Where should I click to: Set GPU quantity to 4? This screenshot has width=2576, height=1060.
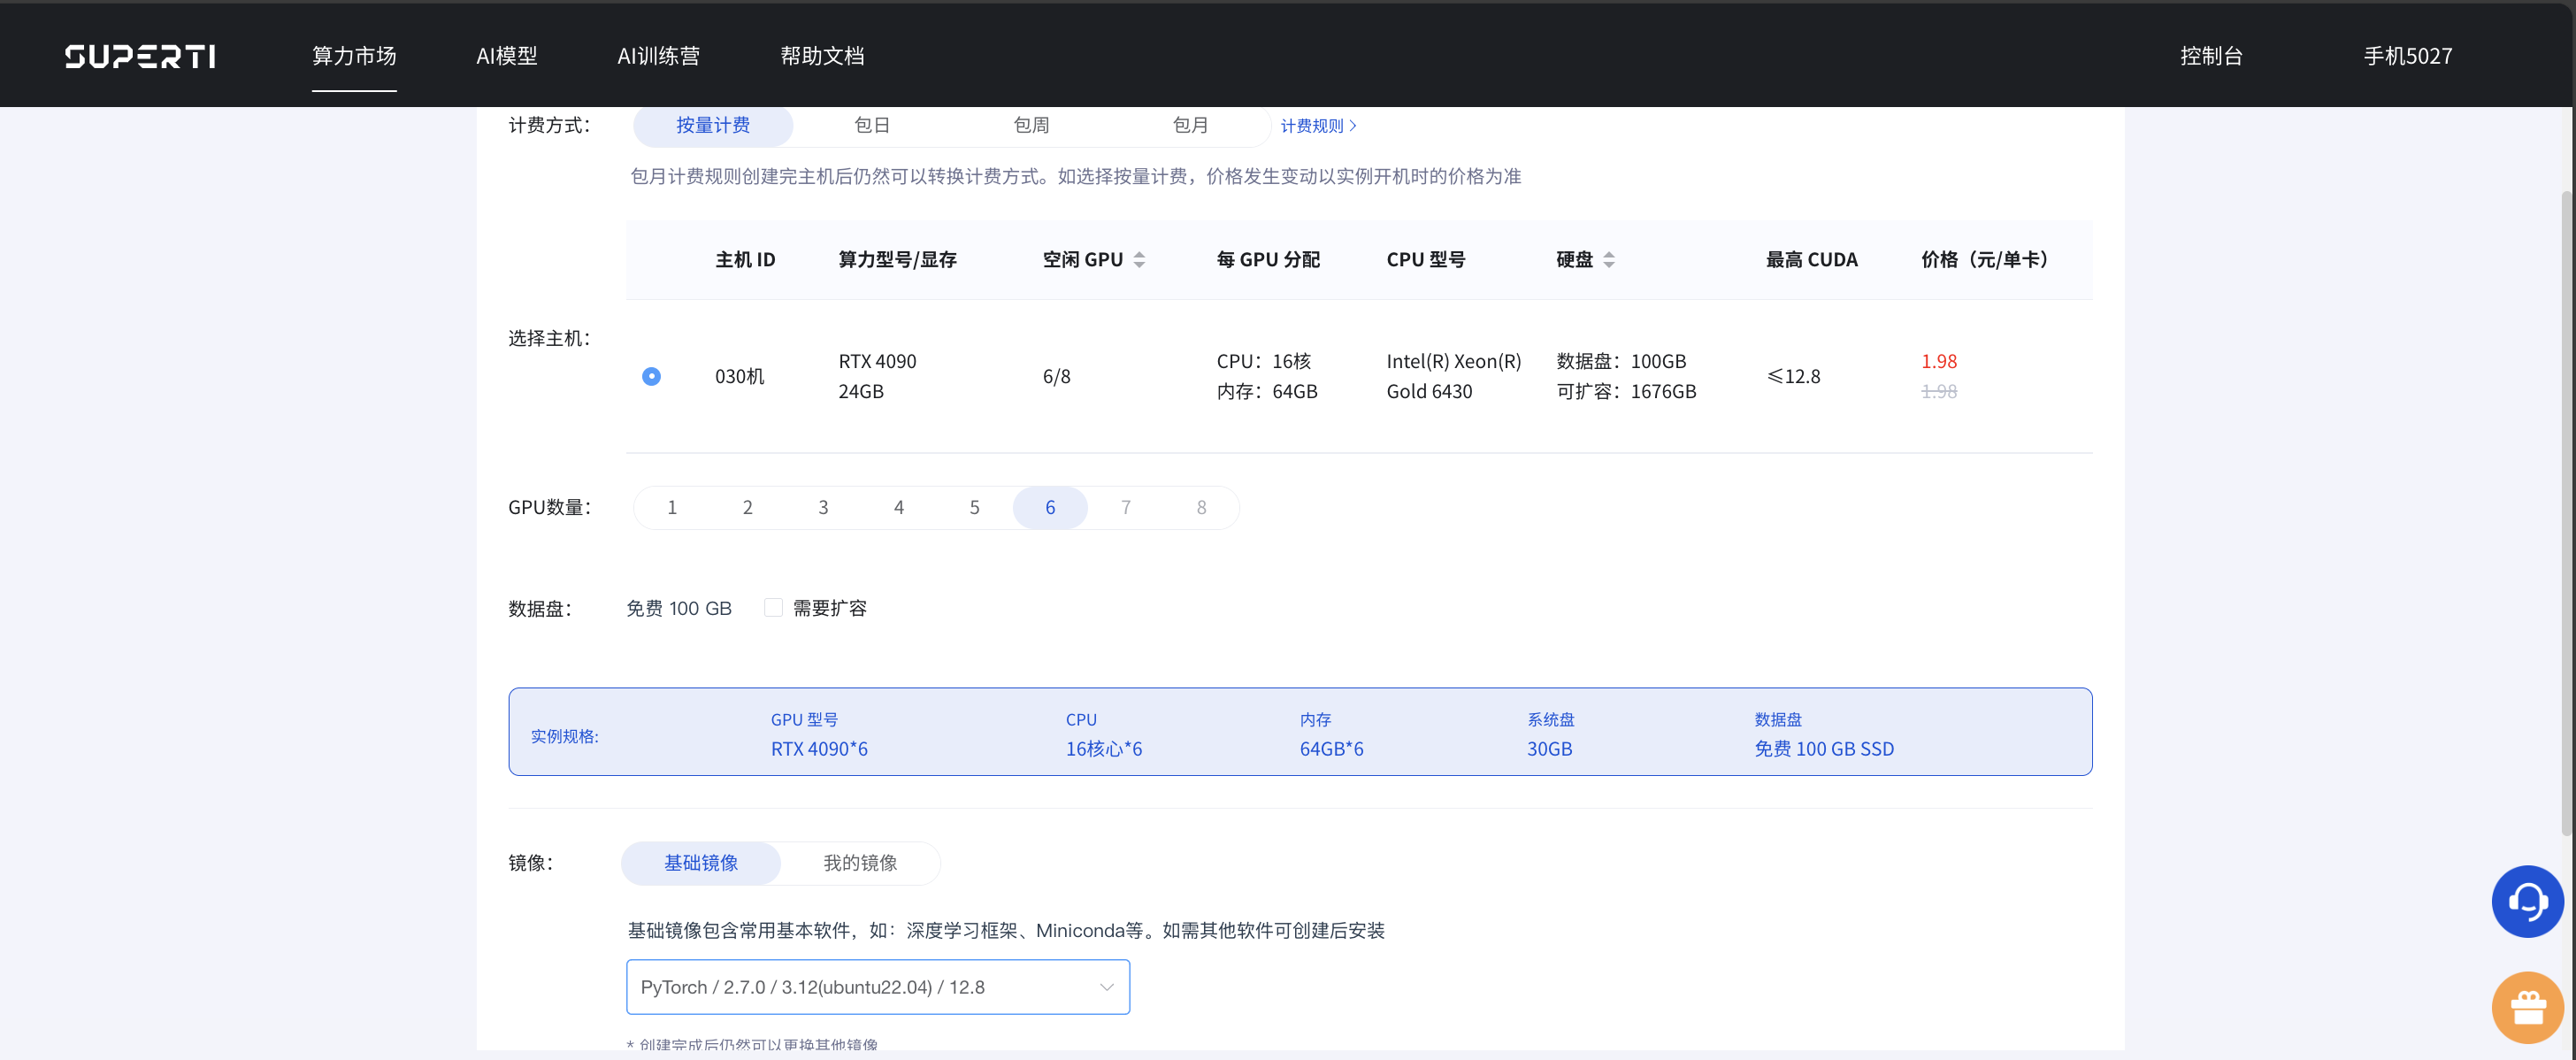[x=898, y=507]
